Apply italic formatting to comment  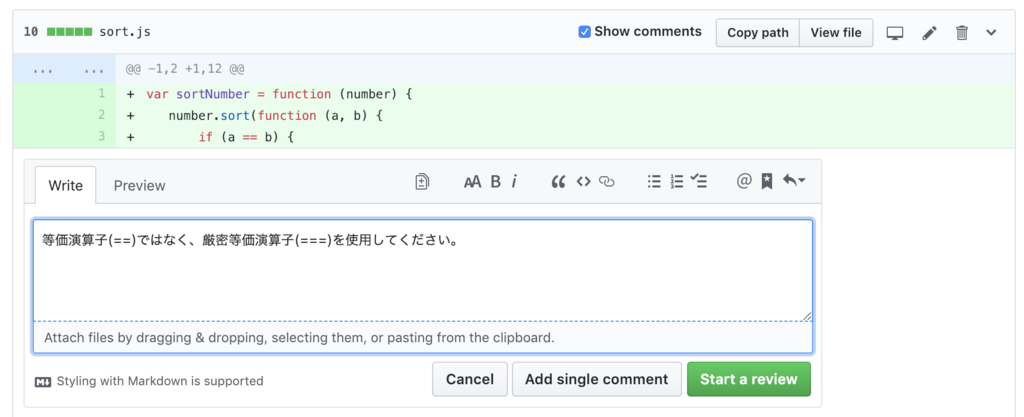(514, 182)
